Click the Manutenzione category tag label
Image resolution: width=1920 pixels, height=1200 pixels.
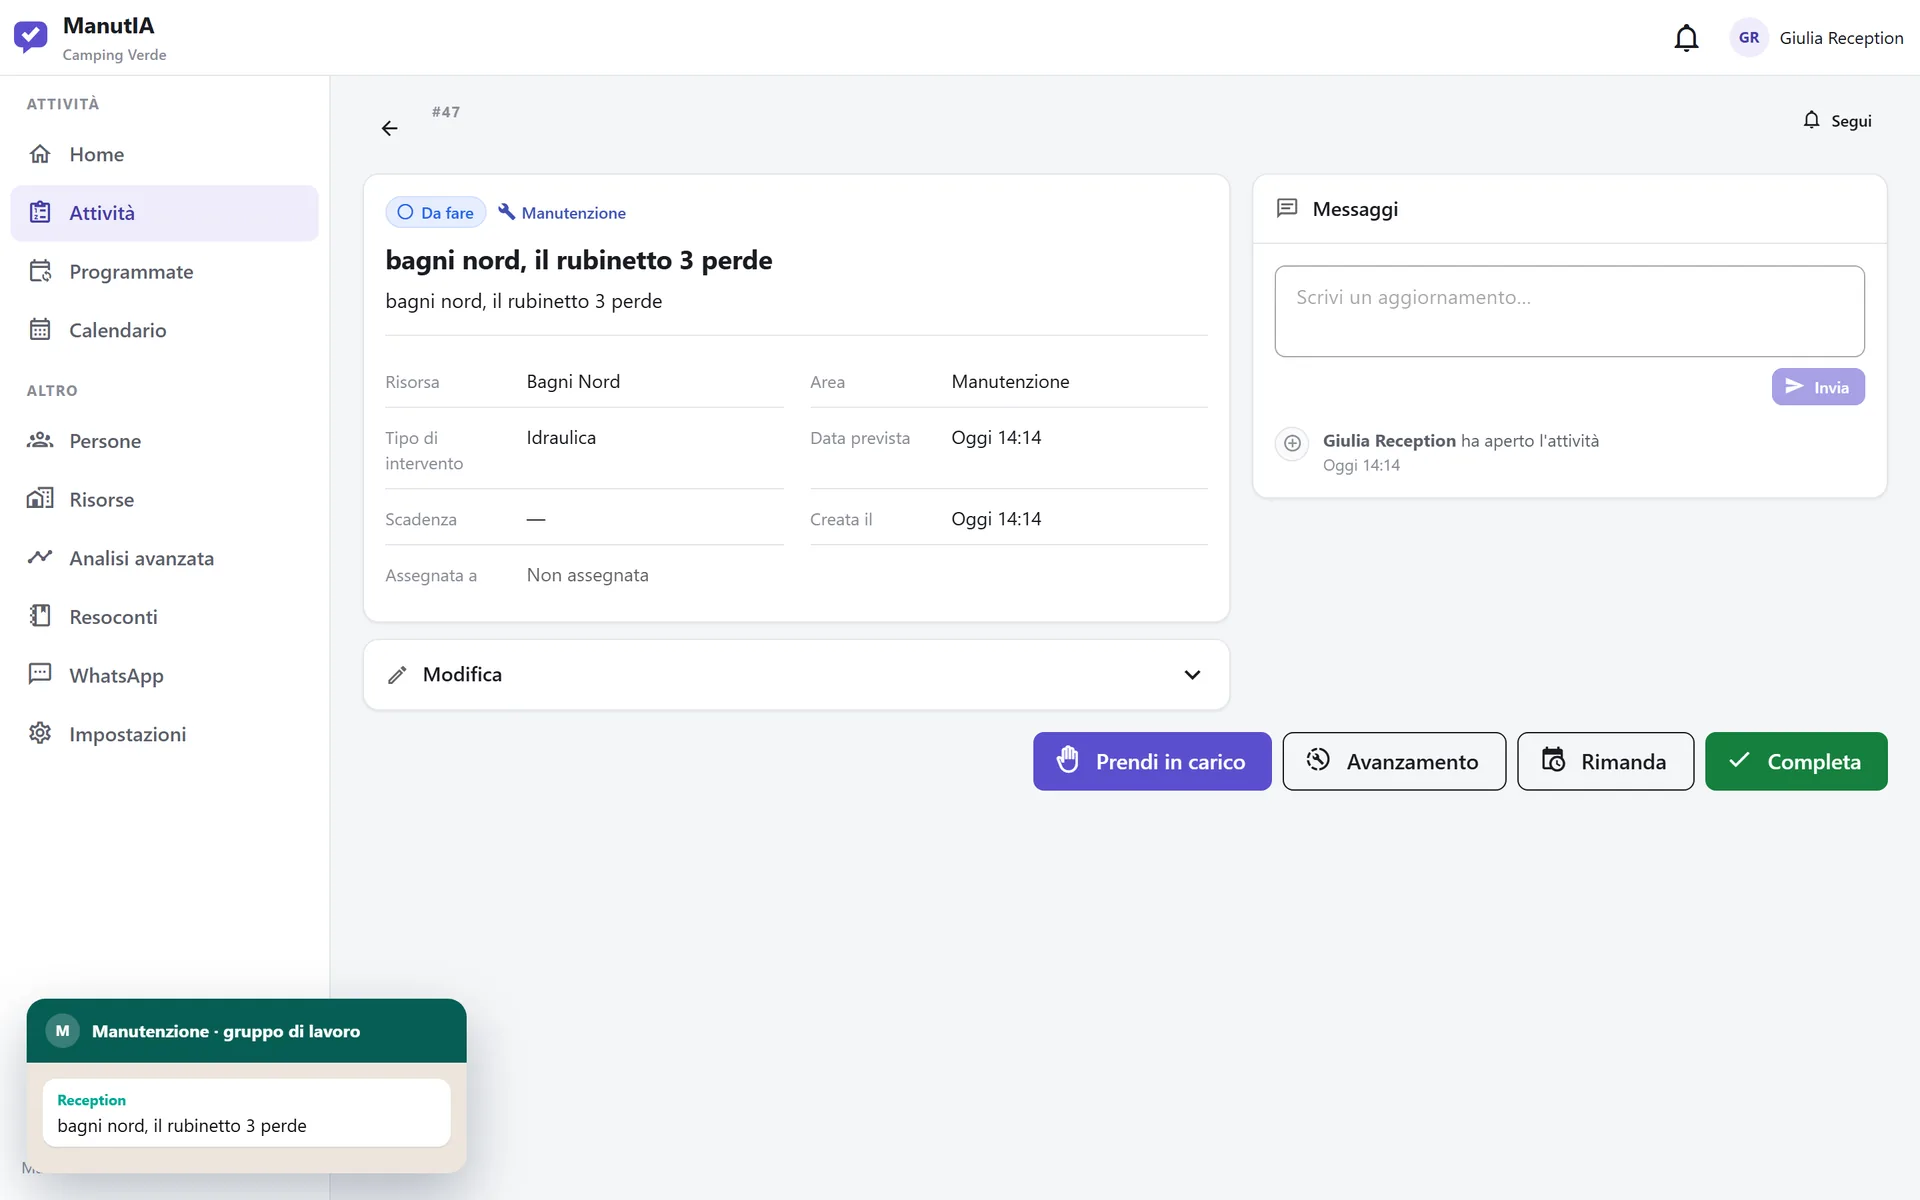(573, 213)
